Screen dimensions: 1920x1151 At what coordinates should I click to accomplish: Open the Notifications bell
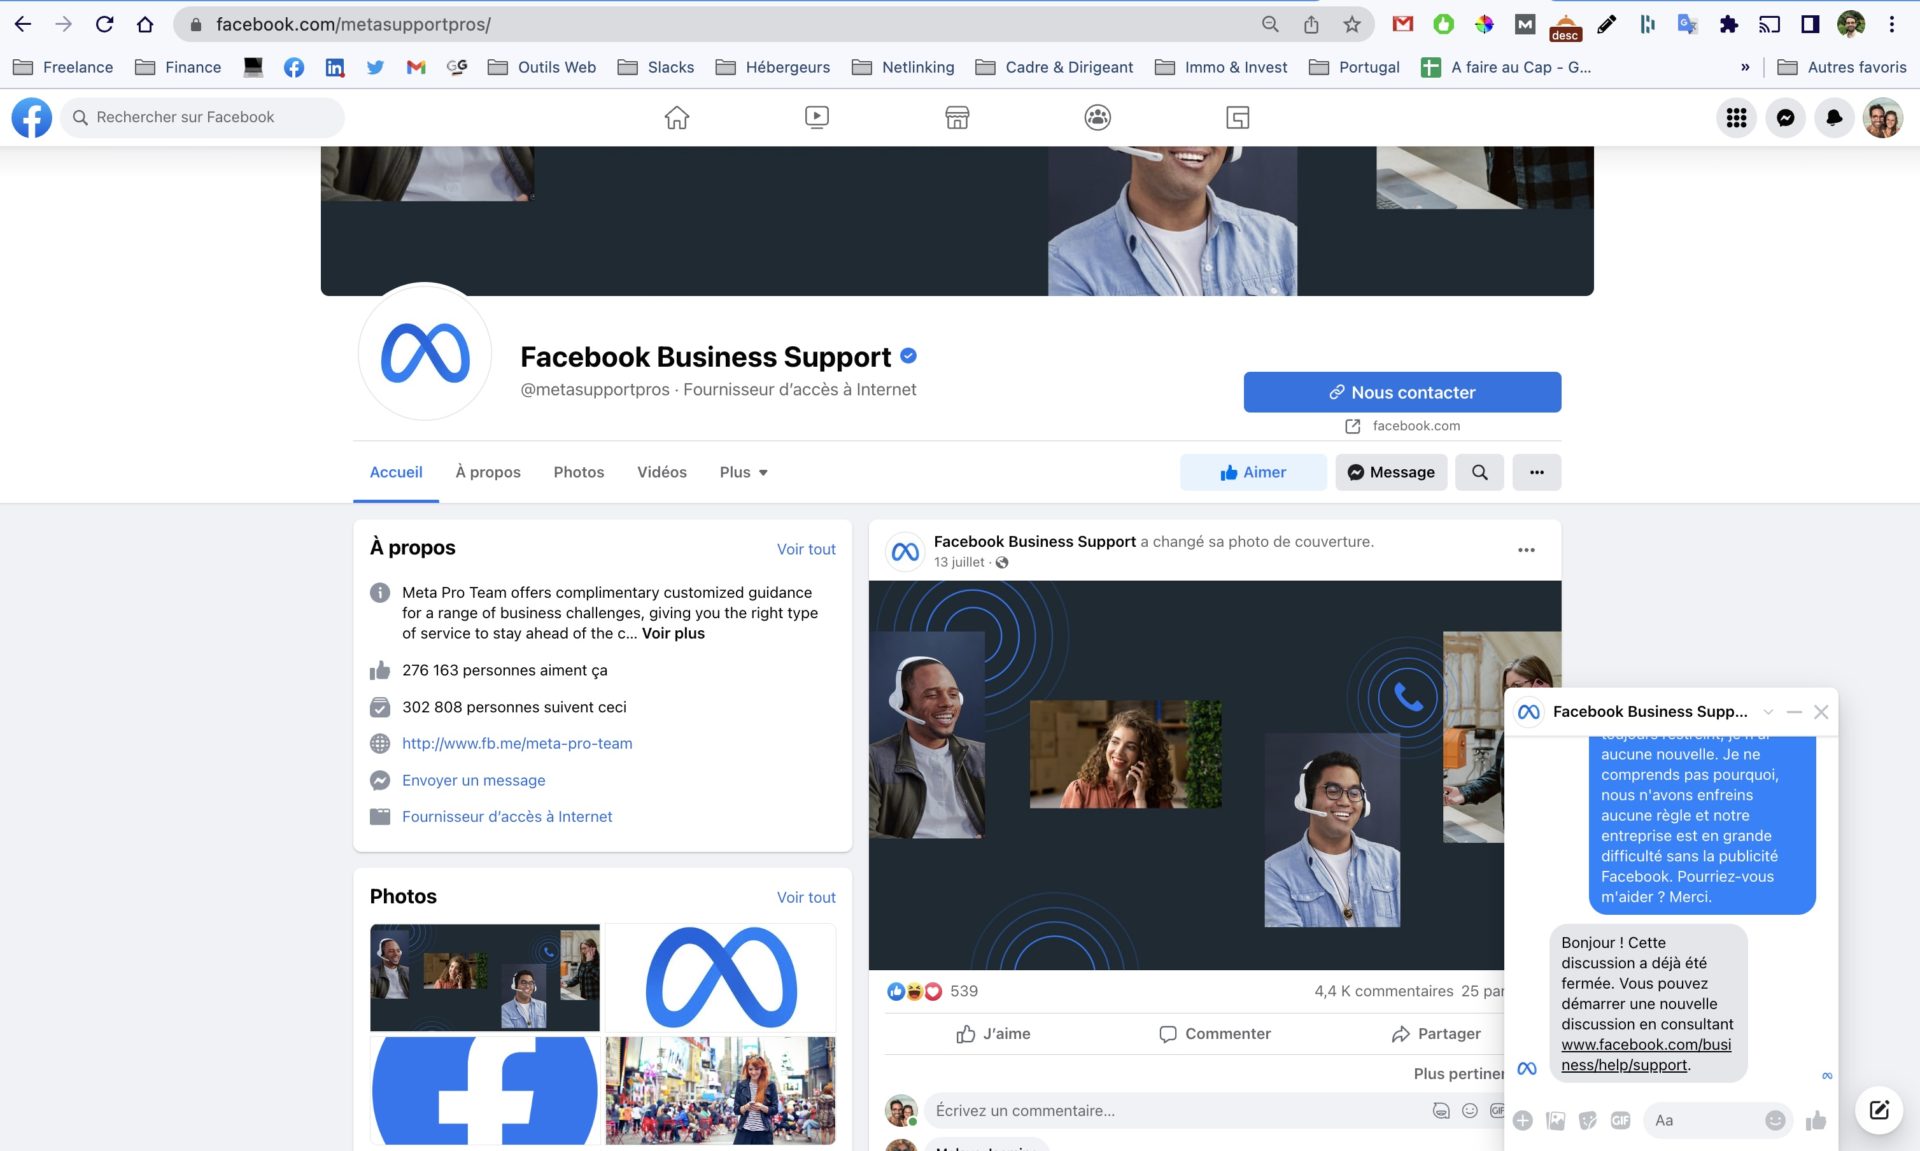click(x=1835, y=117)
